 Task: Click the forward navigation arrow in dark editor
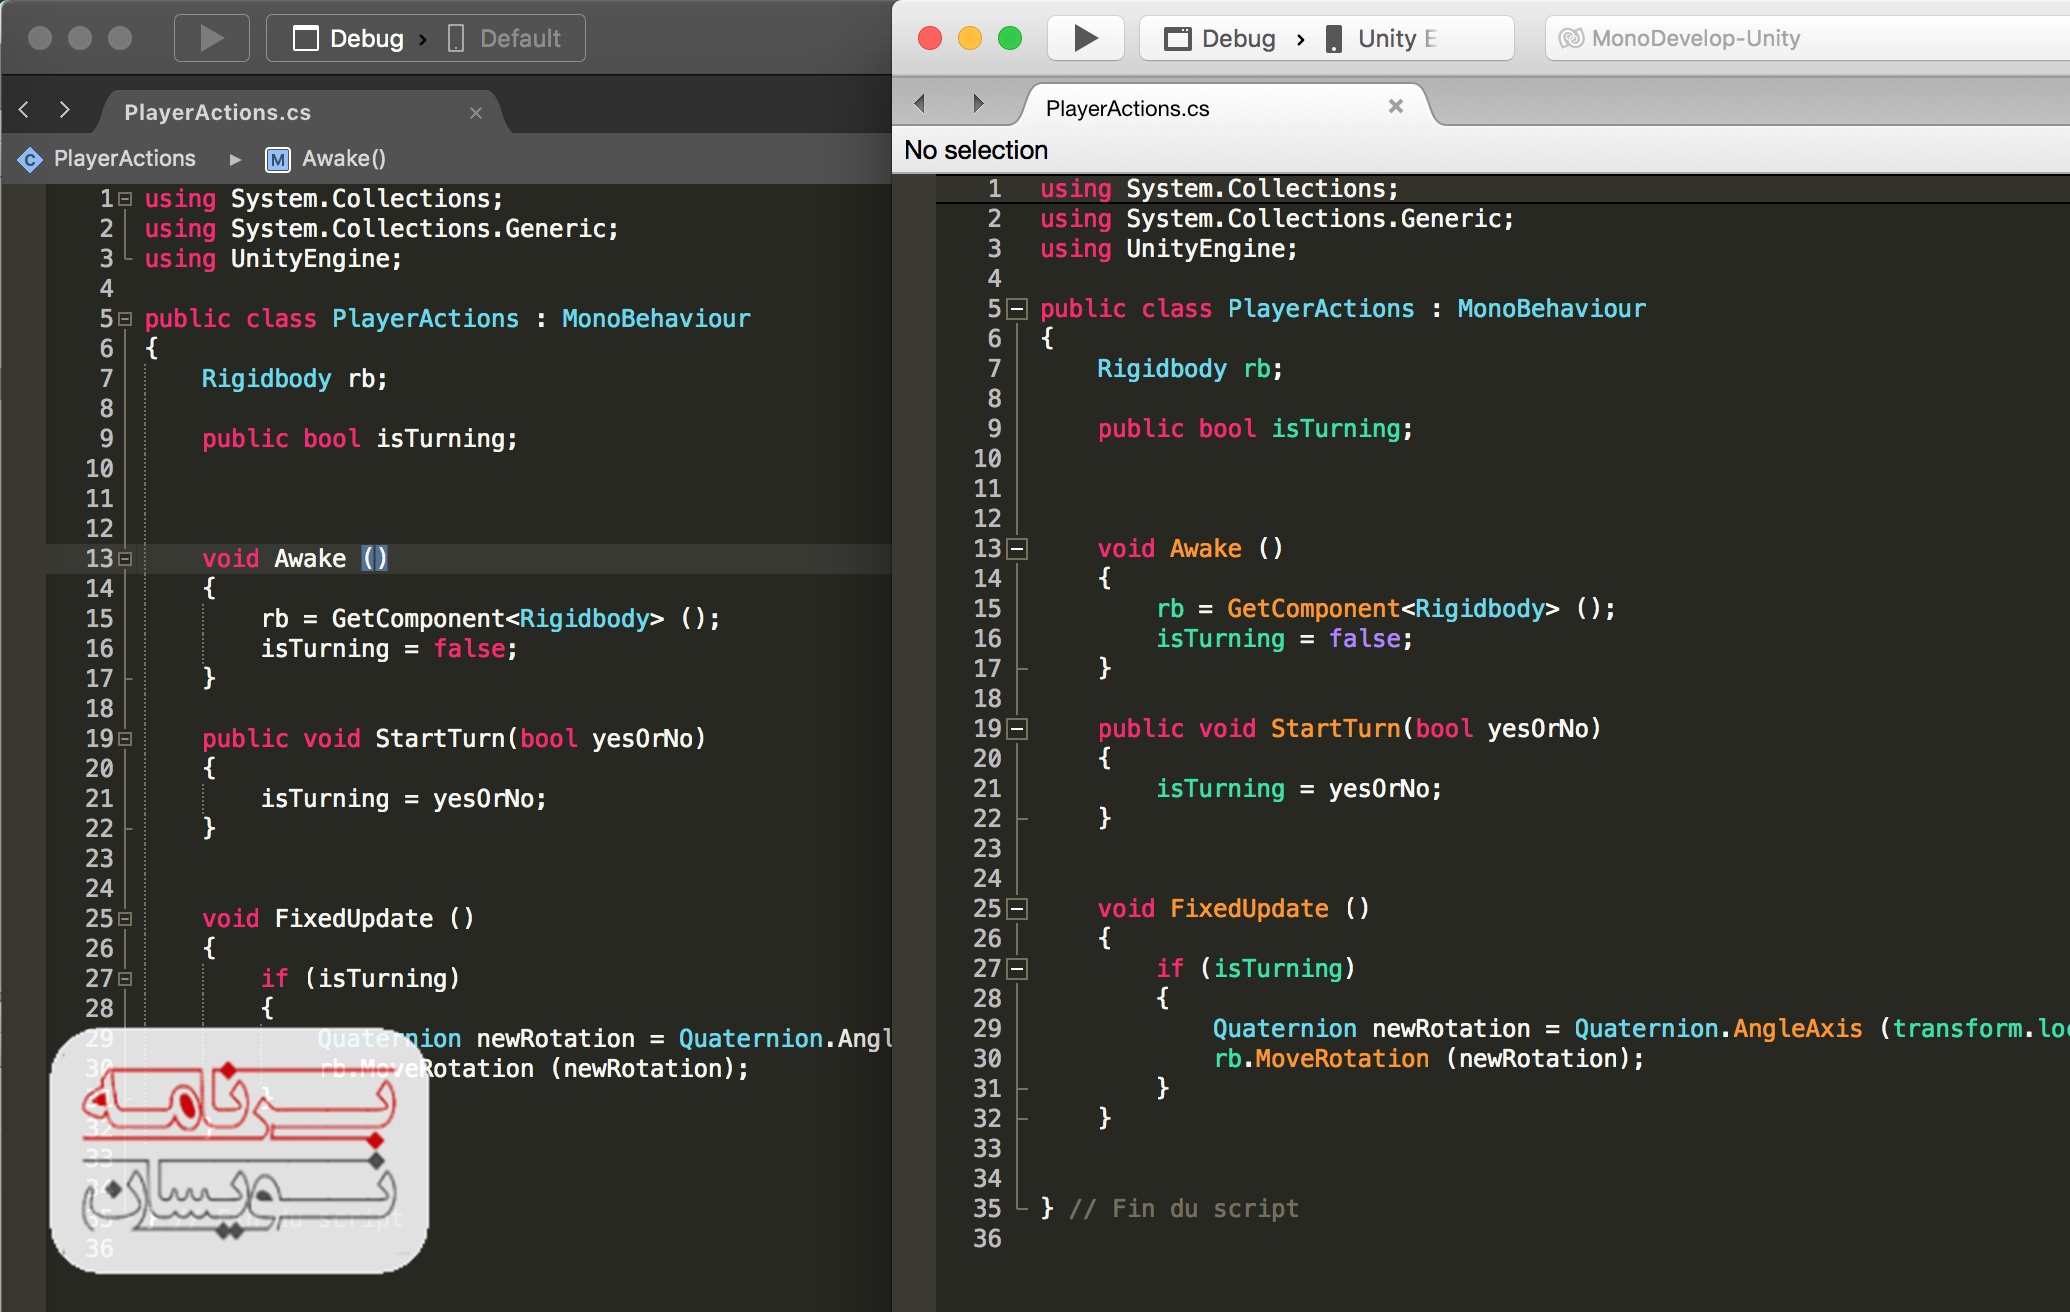[65, 110]
